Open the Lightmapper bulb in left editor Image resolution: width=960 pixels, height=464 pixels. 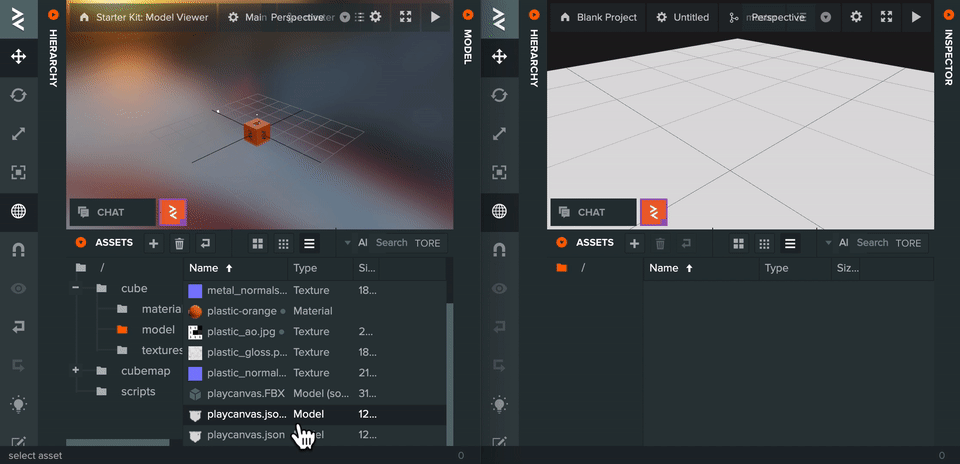(x=18, y=405)
